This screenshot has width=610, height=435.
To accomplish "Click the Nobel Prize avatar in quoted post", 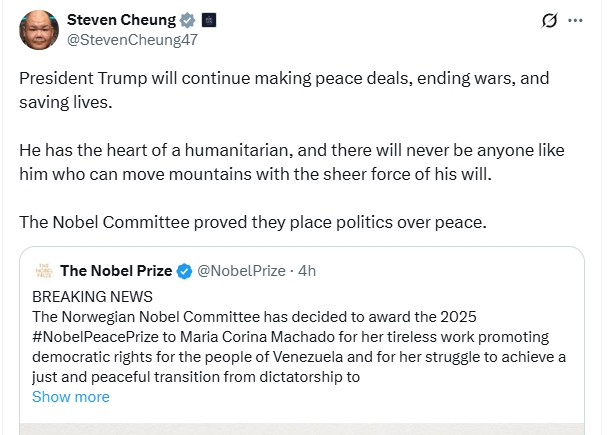I will 43,271.
